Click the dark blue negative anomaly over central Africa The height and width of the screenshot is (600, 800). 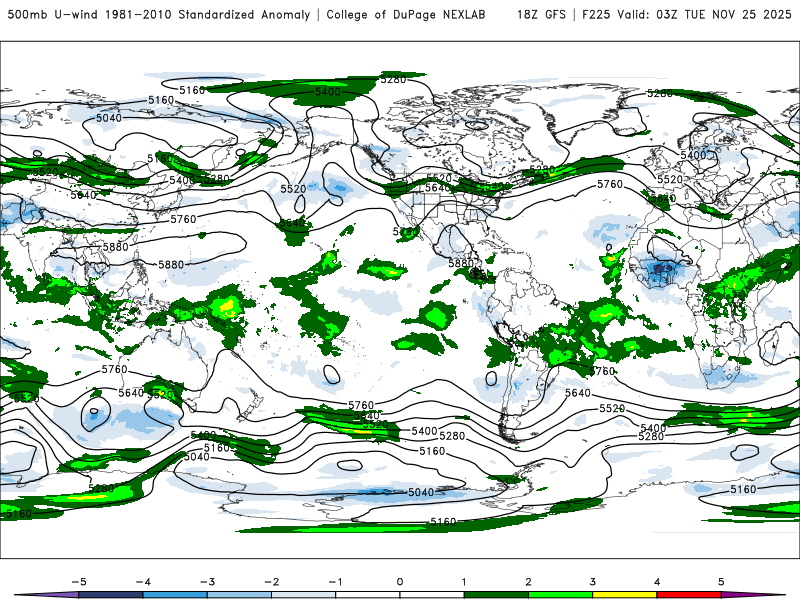(x=660, y=268)
